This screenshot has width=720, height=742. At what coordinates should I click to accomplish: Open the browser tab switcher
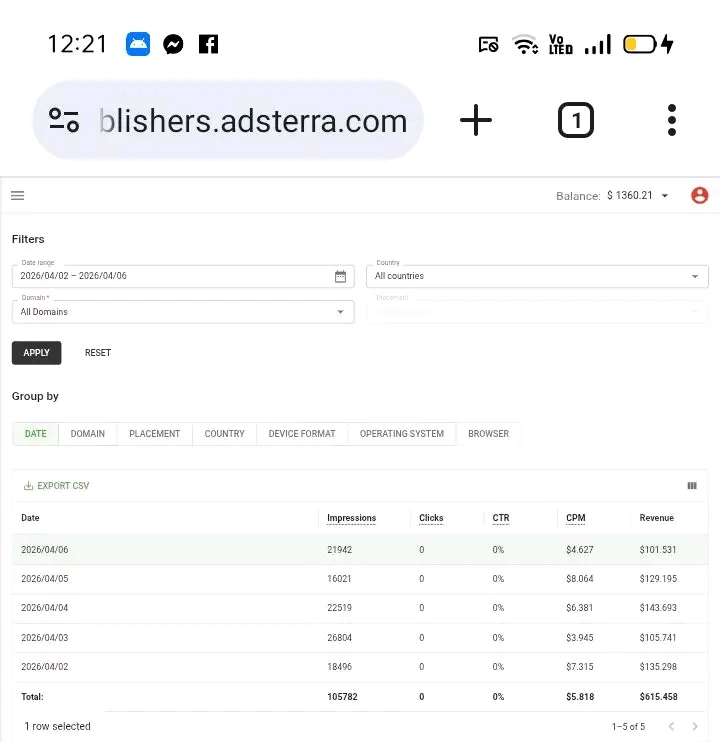click(575, 121)
